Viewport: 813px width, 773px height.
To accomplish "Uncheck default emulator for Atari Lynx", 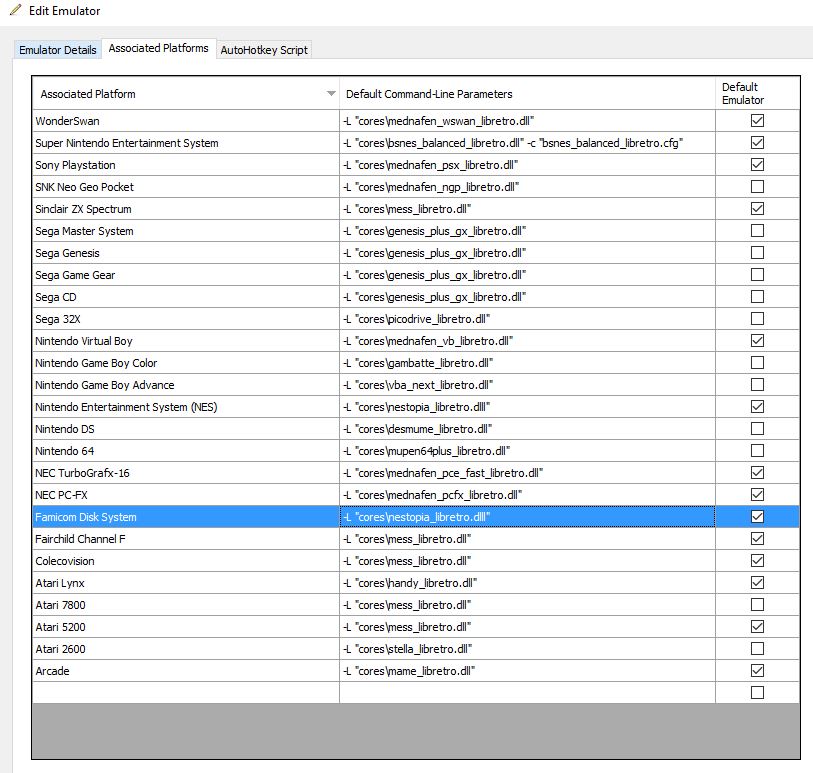I will (758, 583).
